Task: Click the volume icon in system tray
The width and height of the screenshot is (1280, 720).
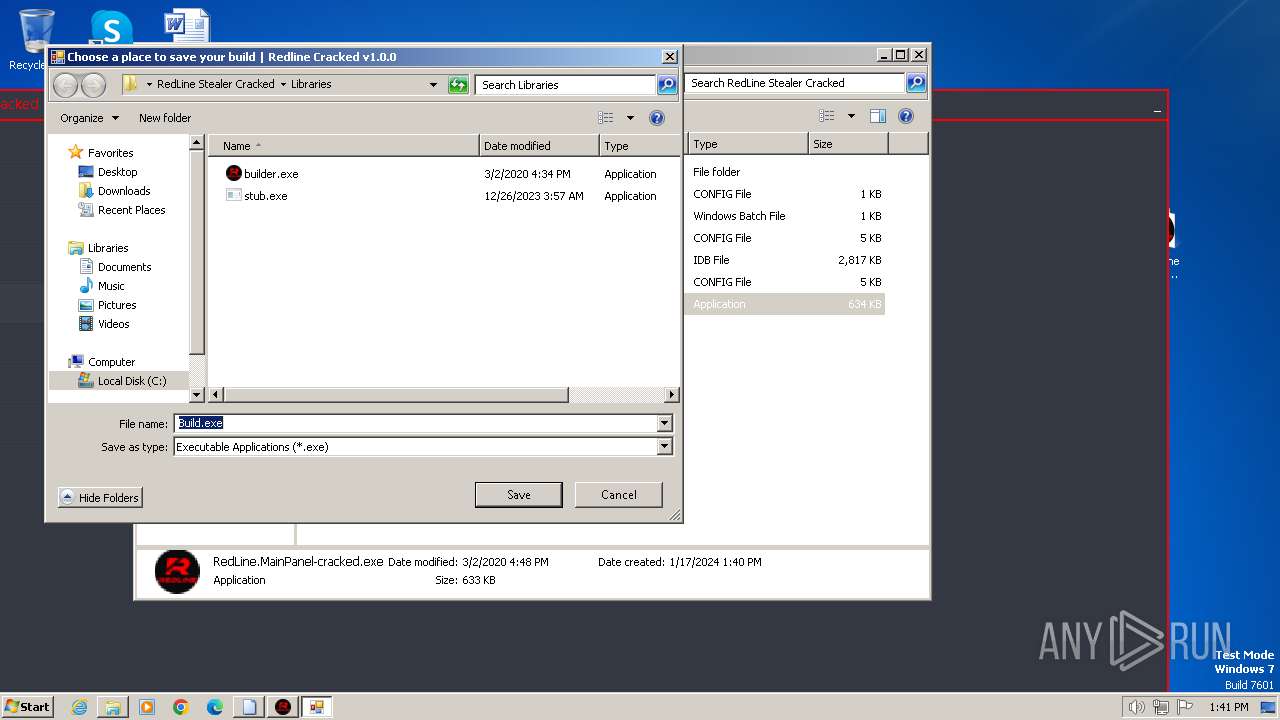Action: (1136, 707)
